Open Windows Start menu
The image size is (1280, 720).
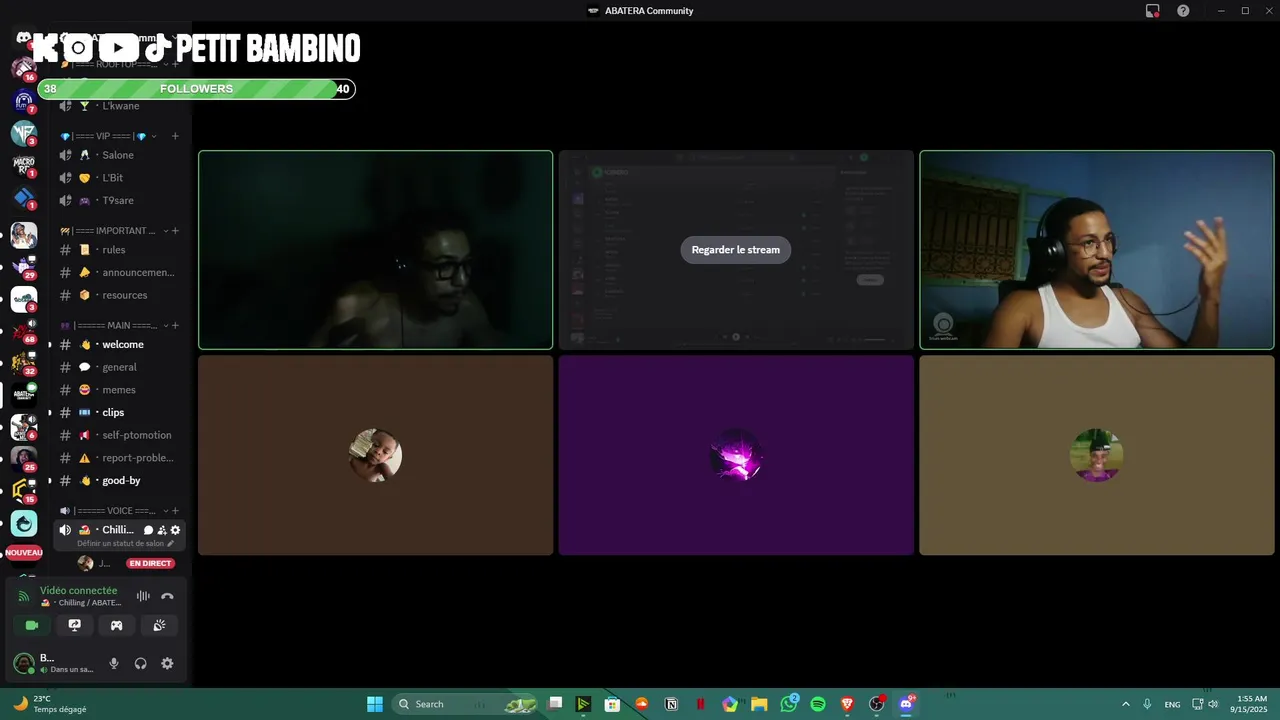pos(375,704)
